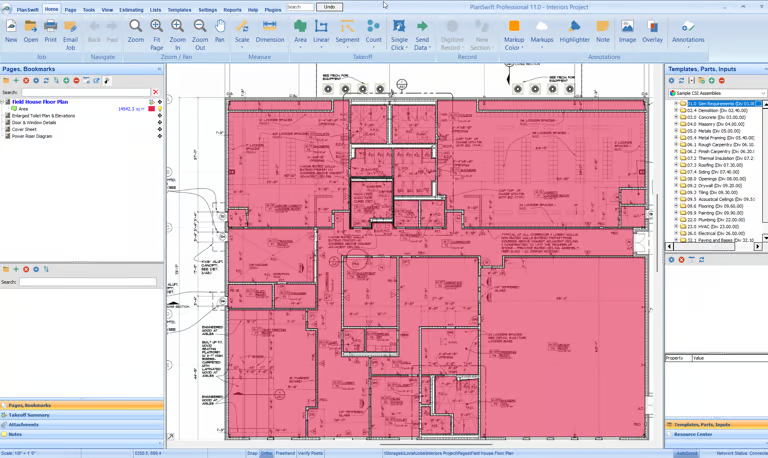768x458 pixels.
Task: Click Send Data
Action: (x=422, y=35)
